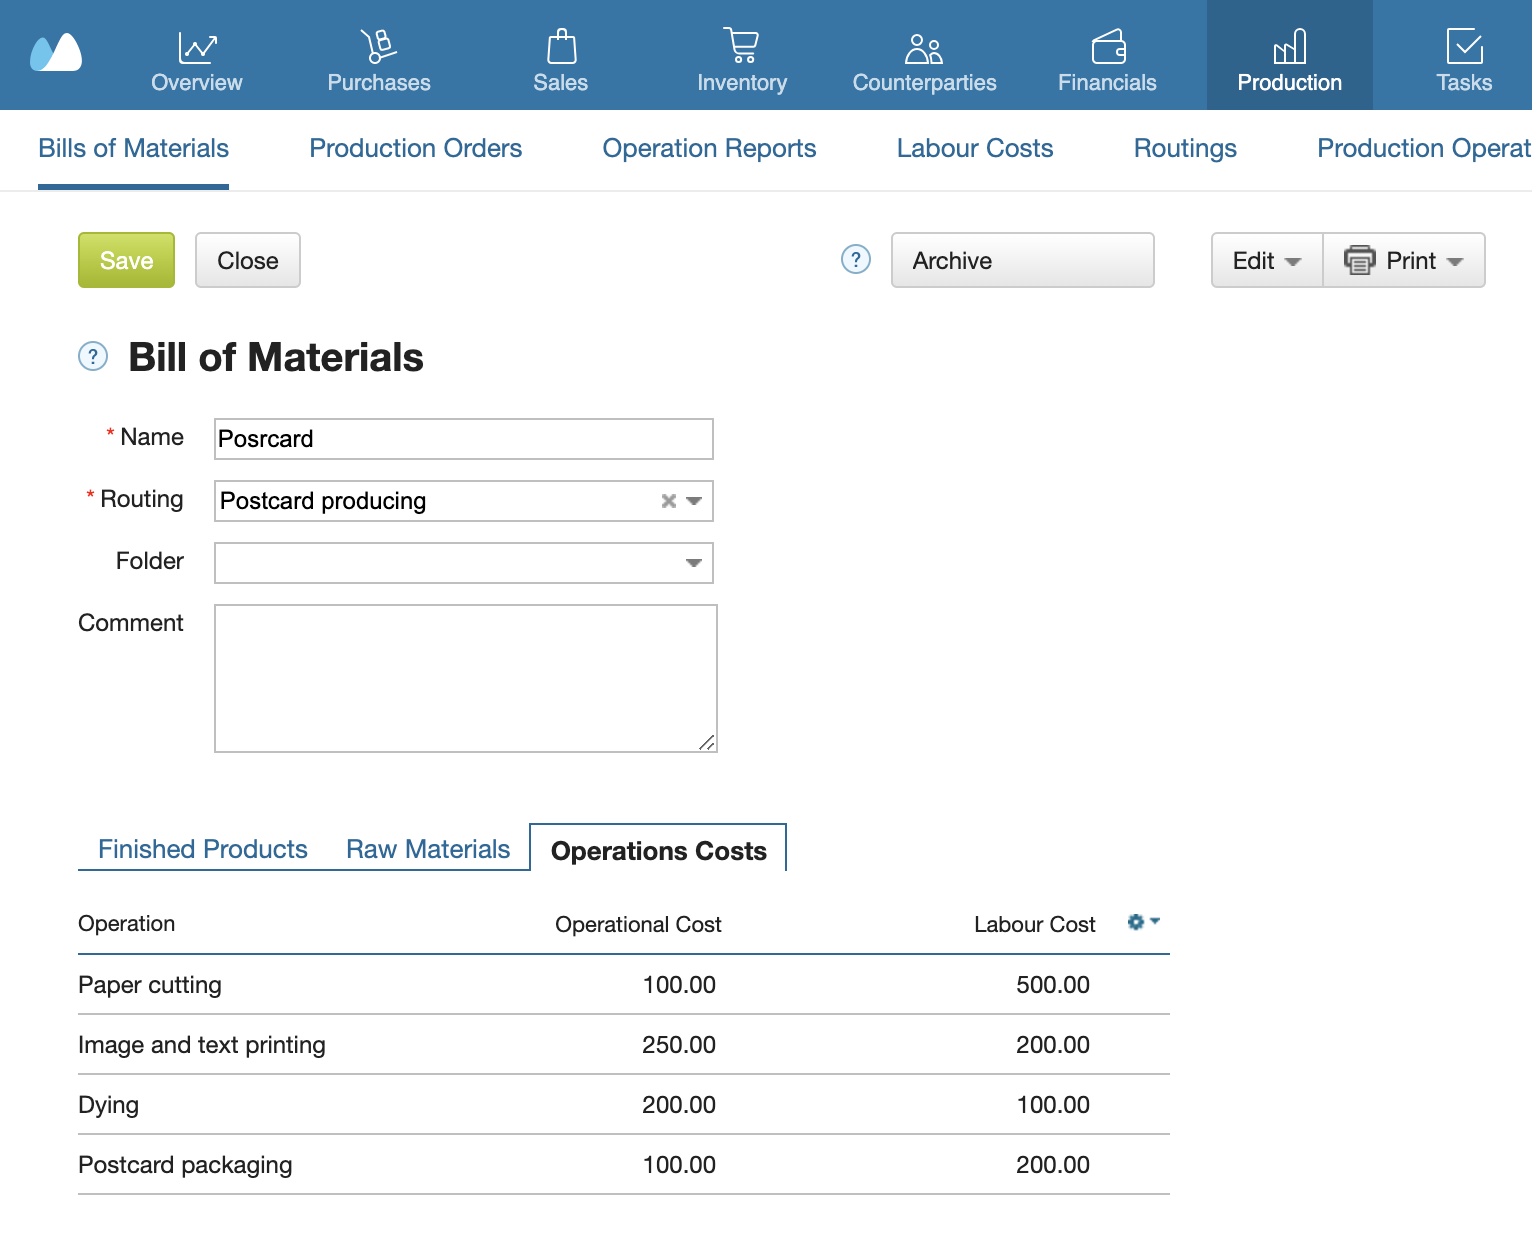Open Tasks via the checkmark icon
This screenshot has width=1532, height=1236.
coord(1463,45)
